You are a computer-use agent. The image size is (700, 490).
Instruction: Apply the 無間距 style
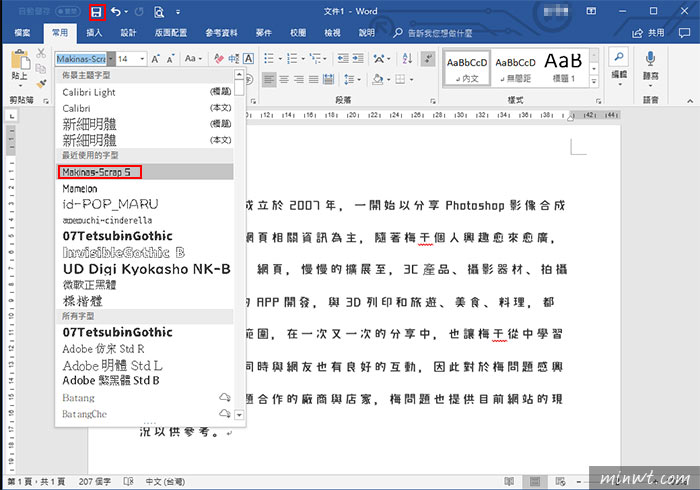(515, 68)
